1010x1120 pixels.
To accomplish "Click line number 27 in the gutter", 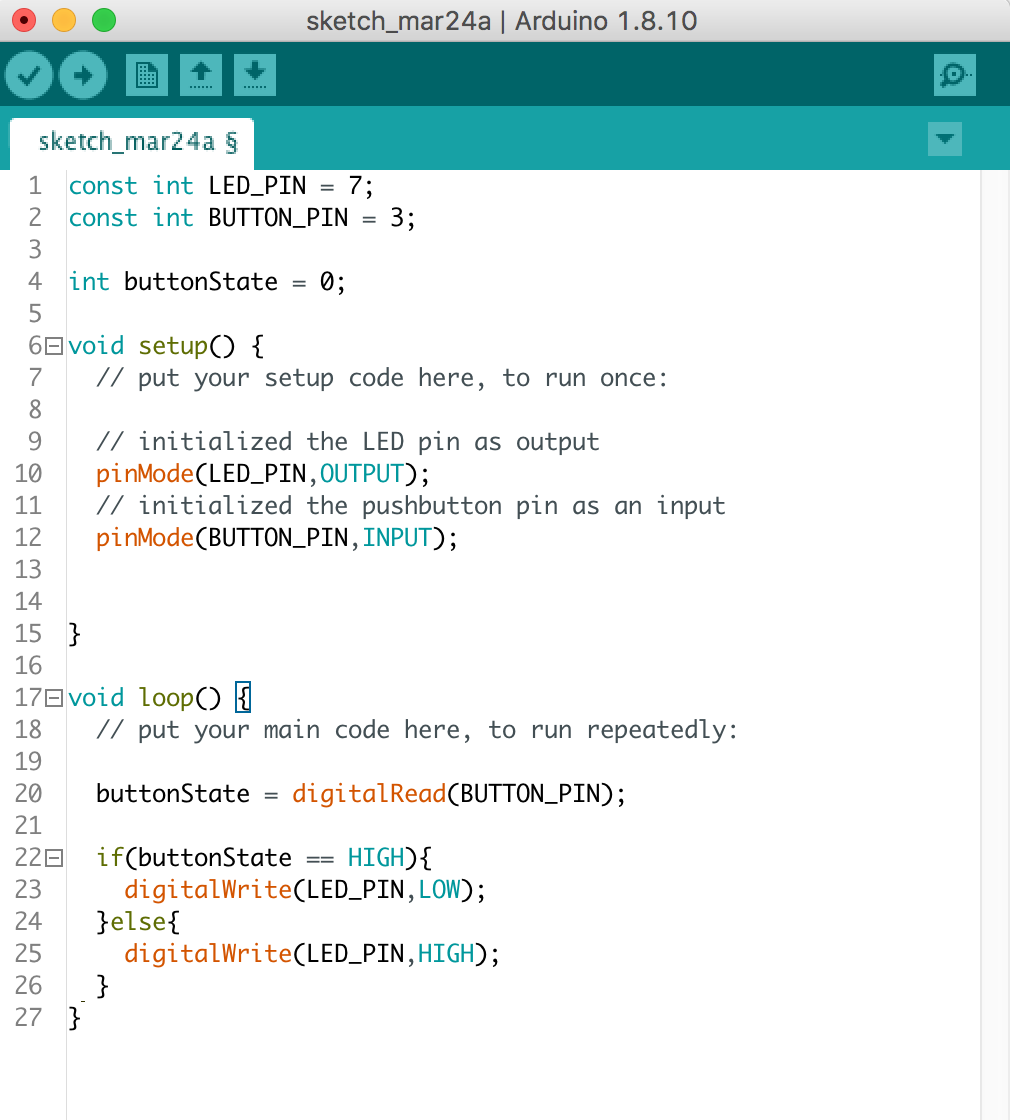I will [x=29, y=1018].
